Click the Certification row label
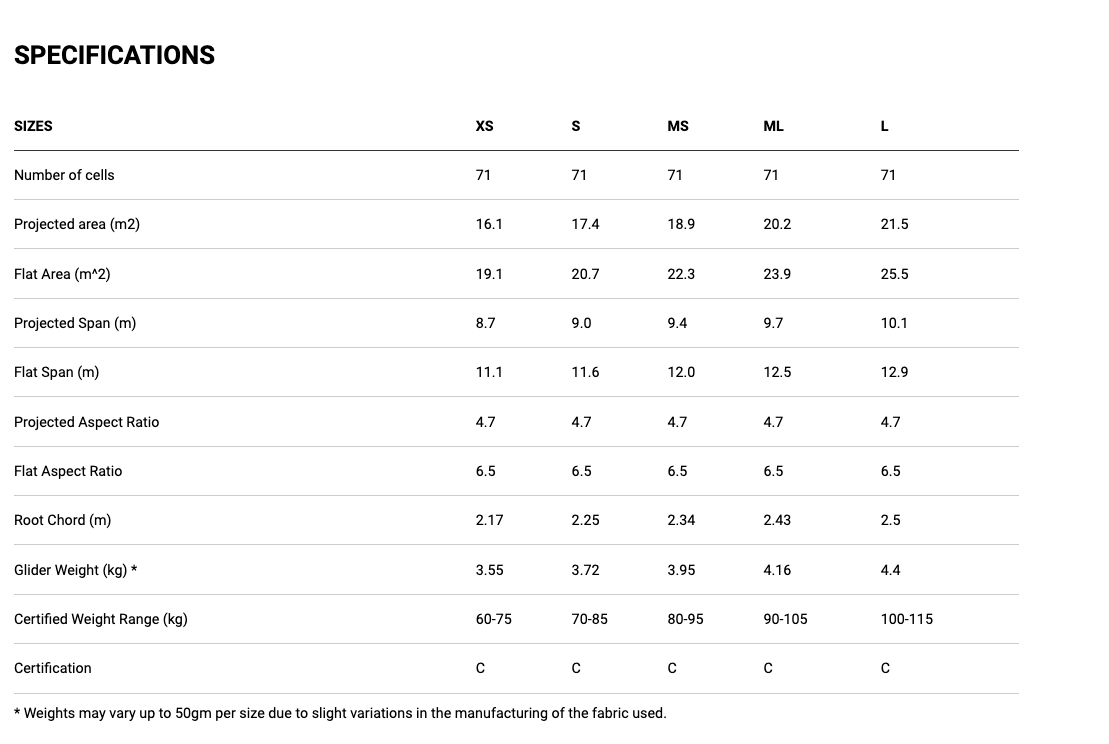 (x=53, y=668)
